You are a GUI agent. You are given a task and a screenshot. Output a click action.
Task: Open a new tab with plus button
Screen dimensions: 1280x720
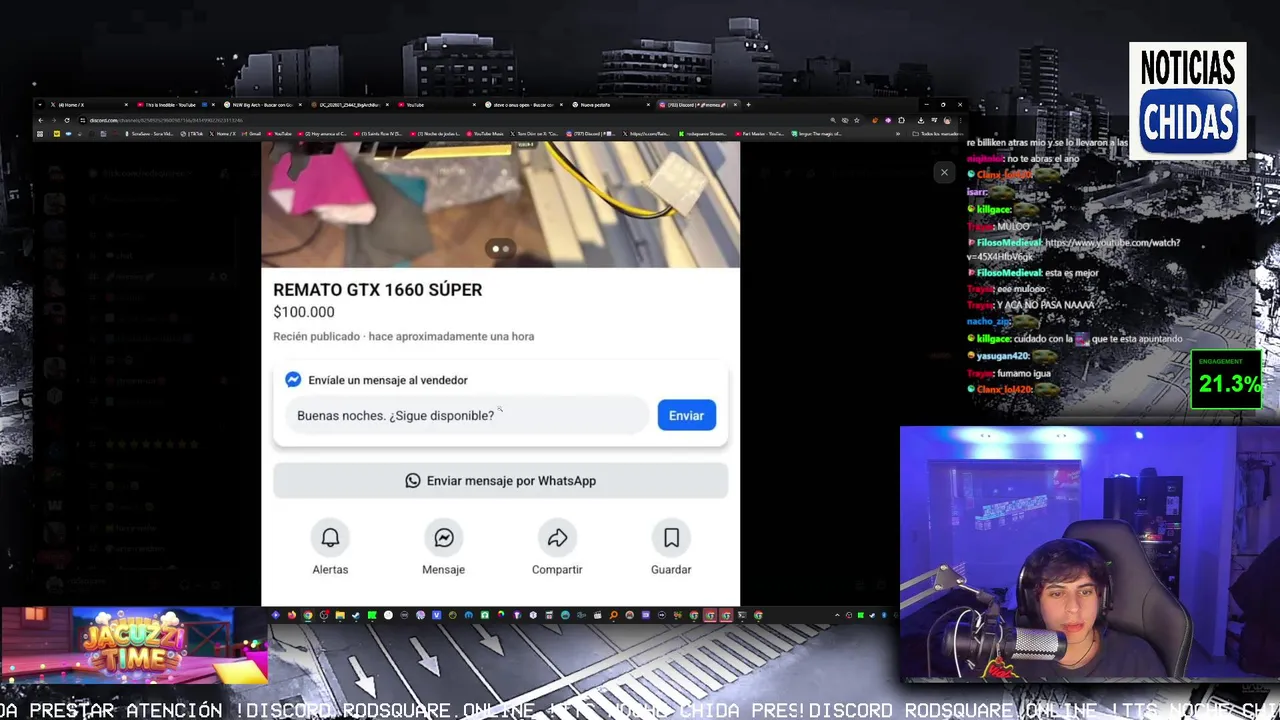pos(748,105)
